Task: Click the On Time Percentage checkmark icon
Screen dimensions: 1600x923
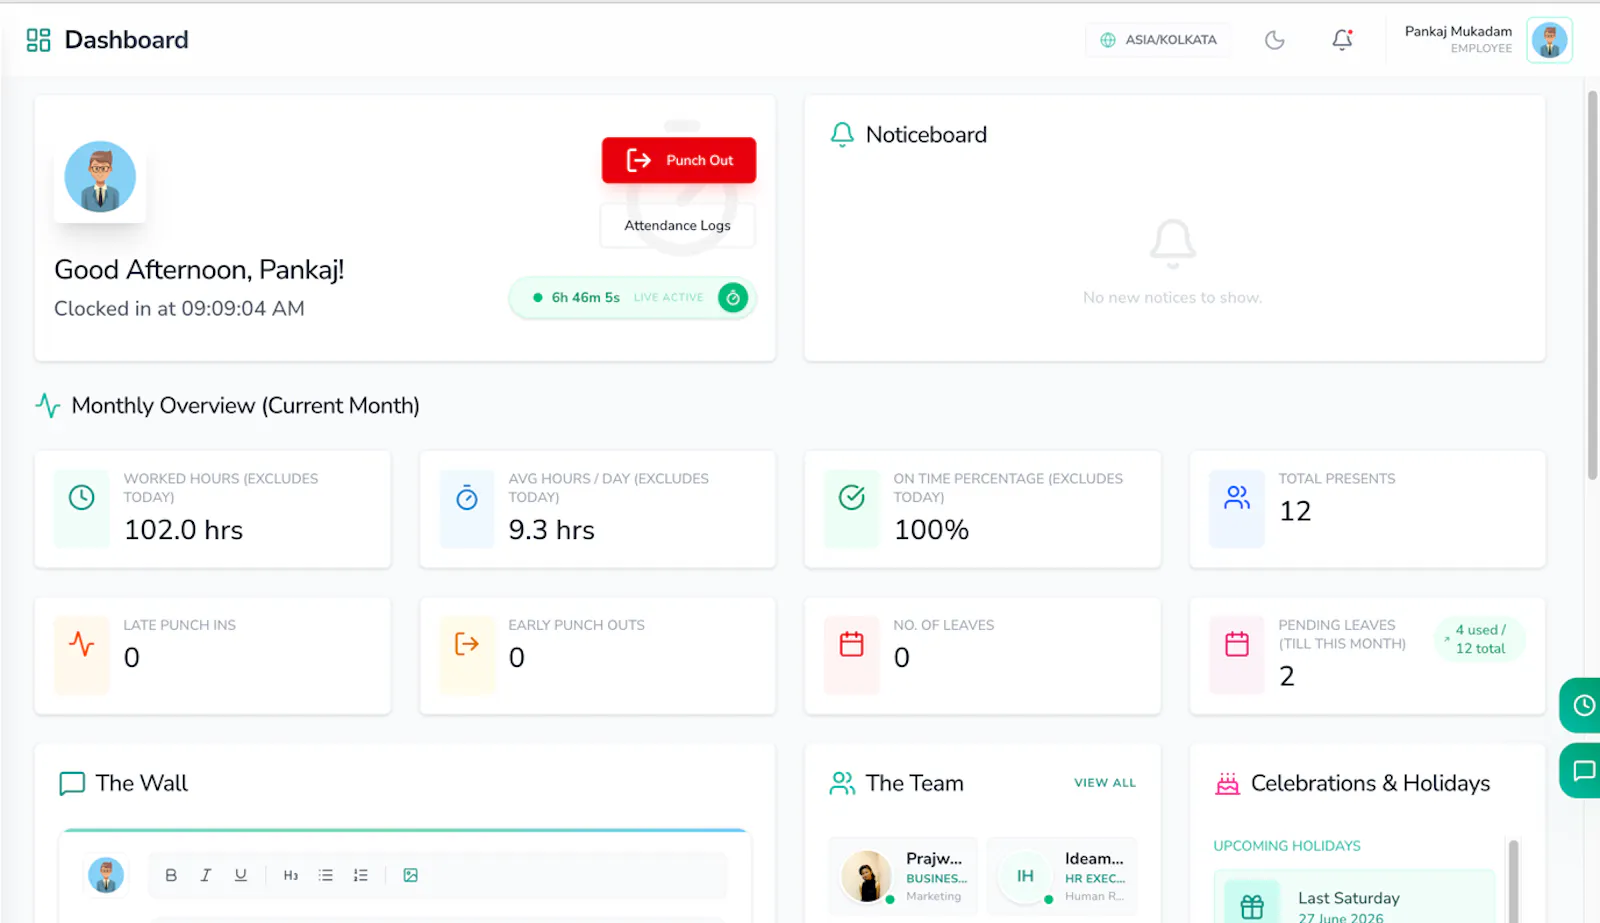Action: pos(852,497)
